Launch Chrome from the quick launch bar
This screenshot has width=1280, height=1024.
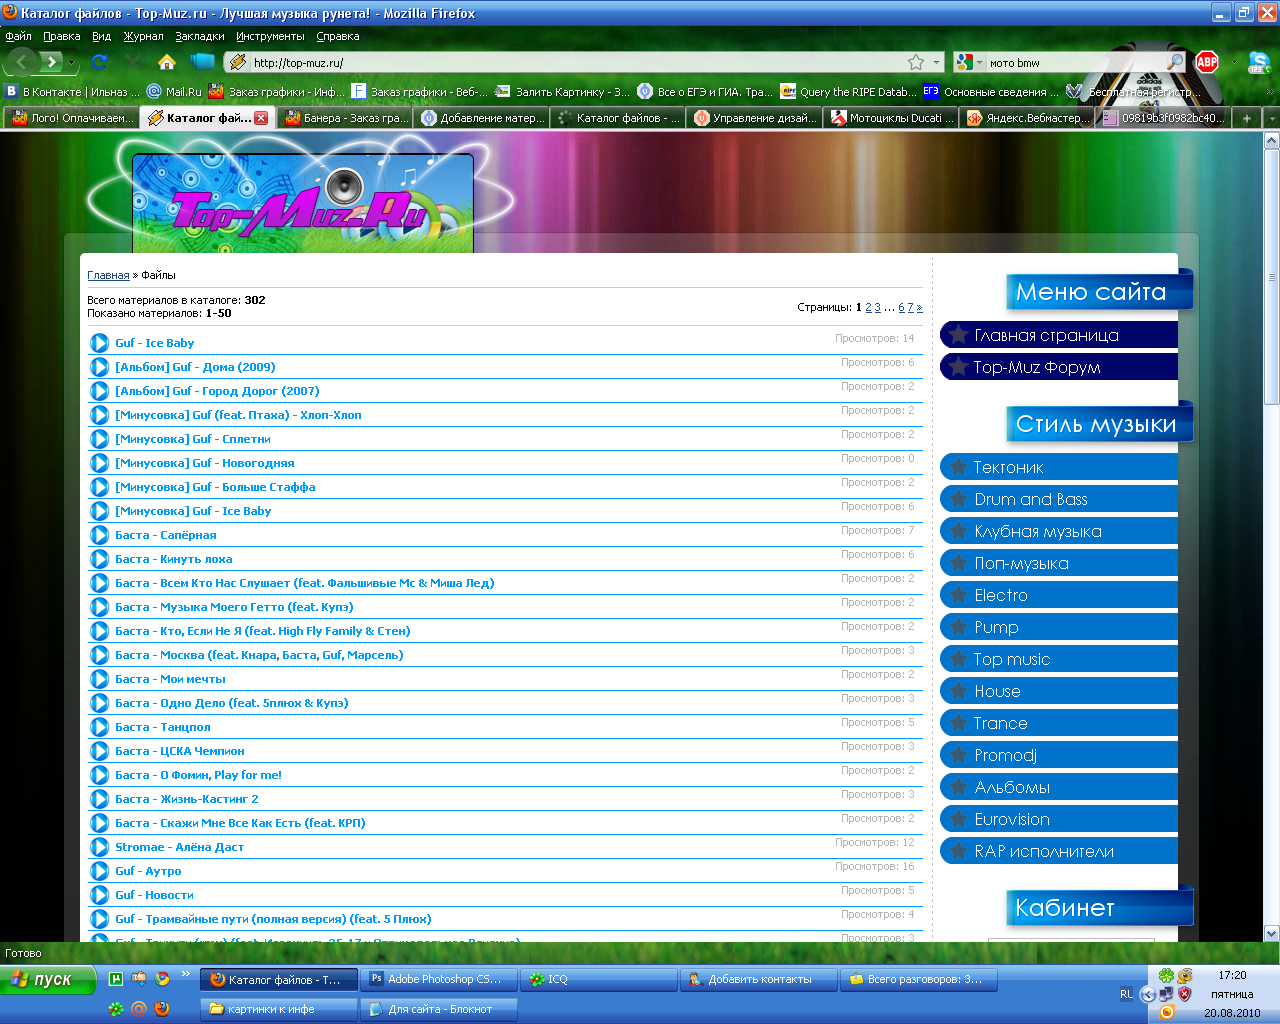pos(162,979)
